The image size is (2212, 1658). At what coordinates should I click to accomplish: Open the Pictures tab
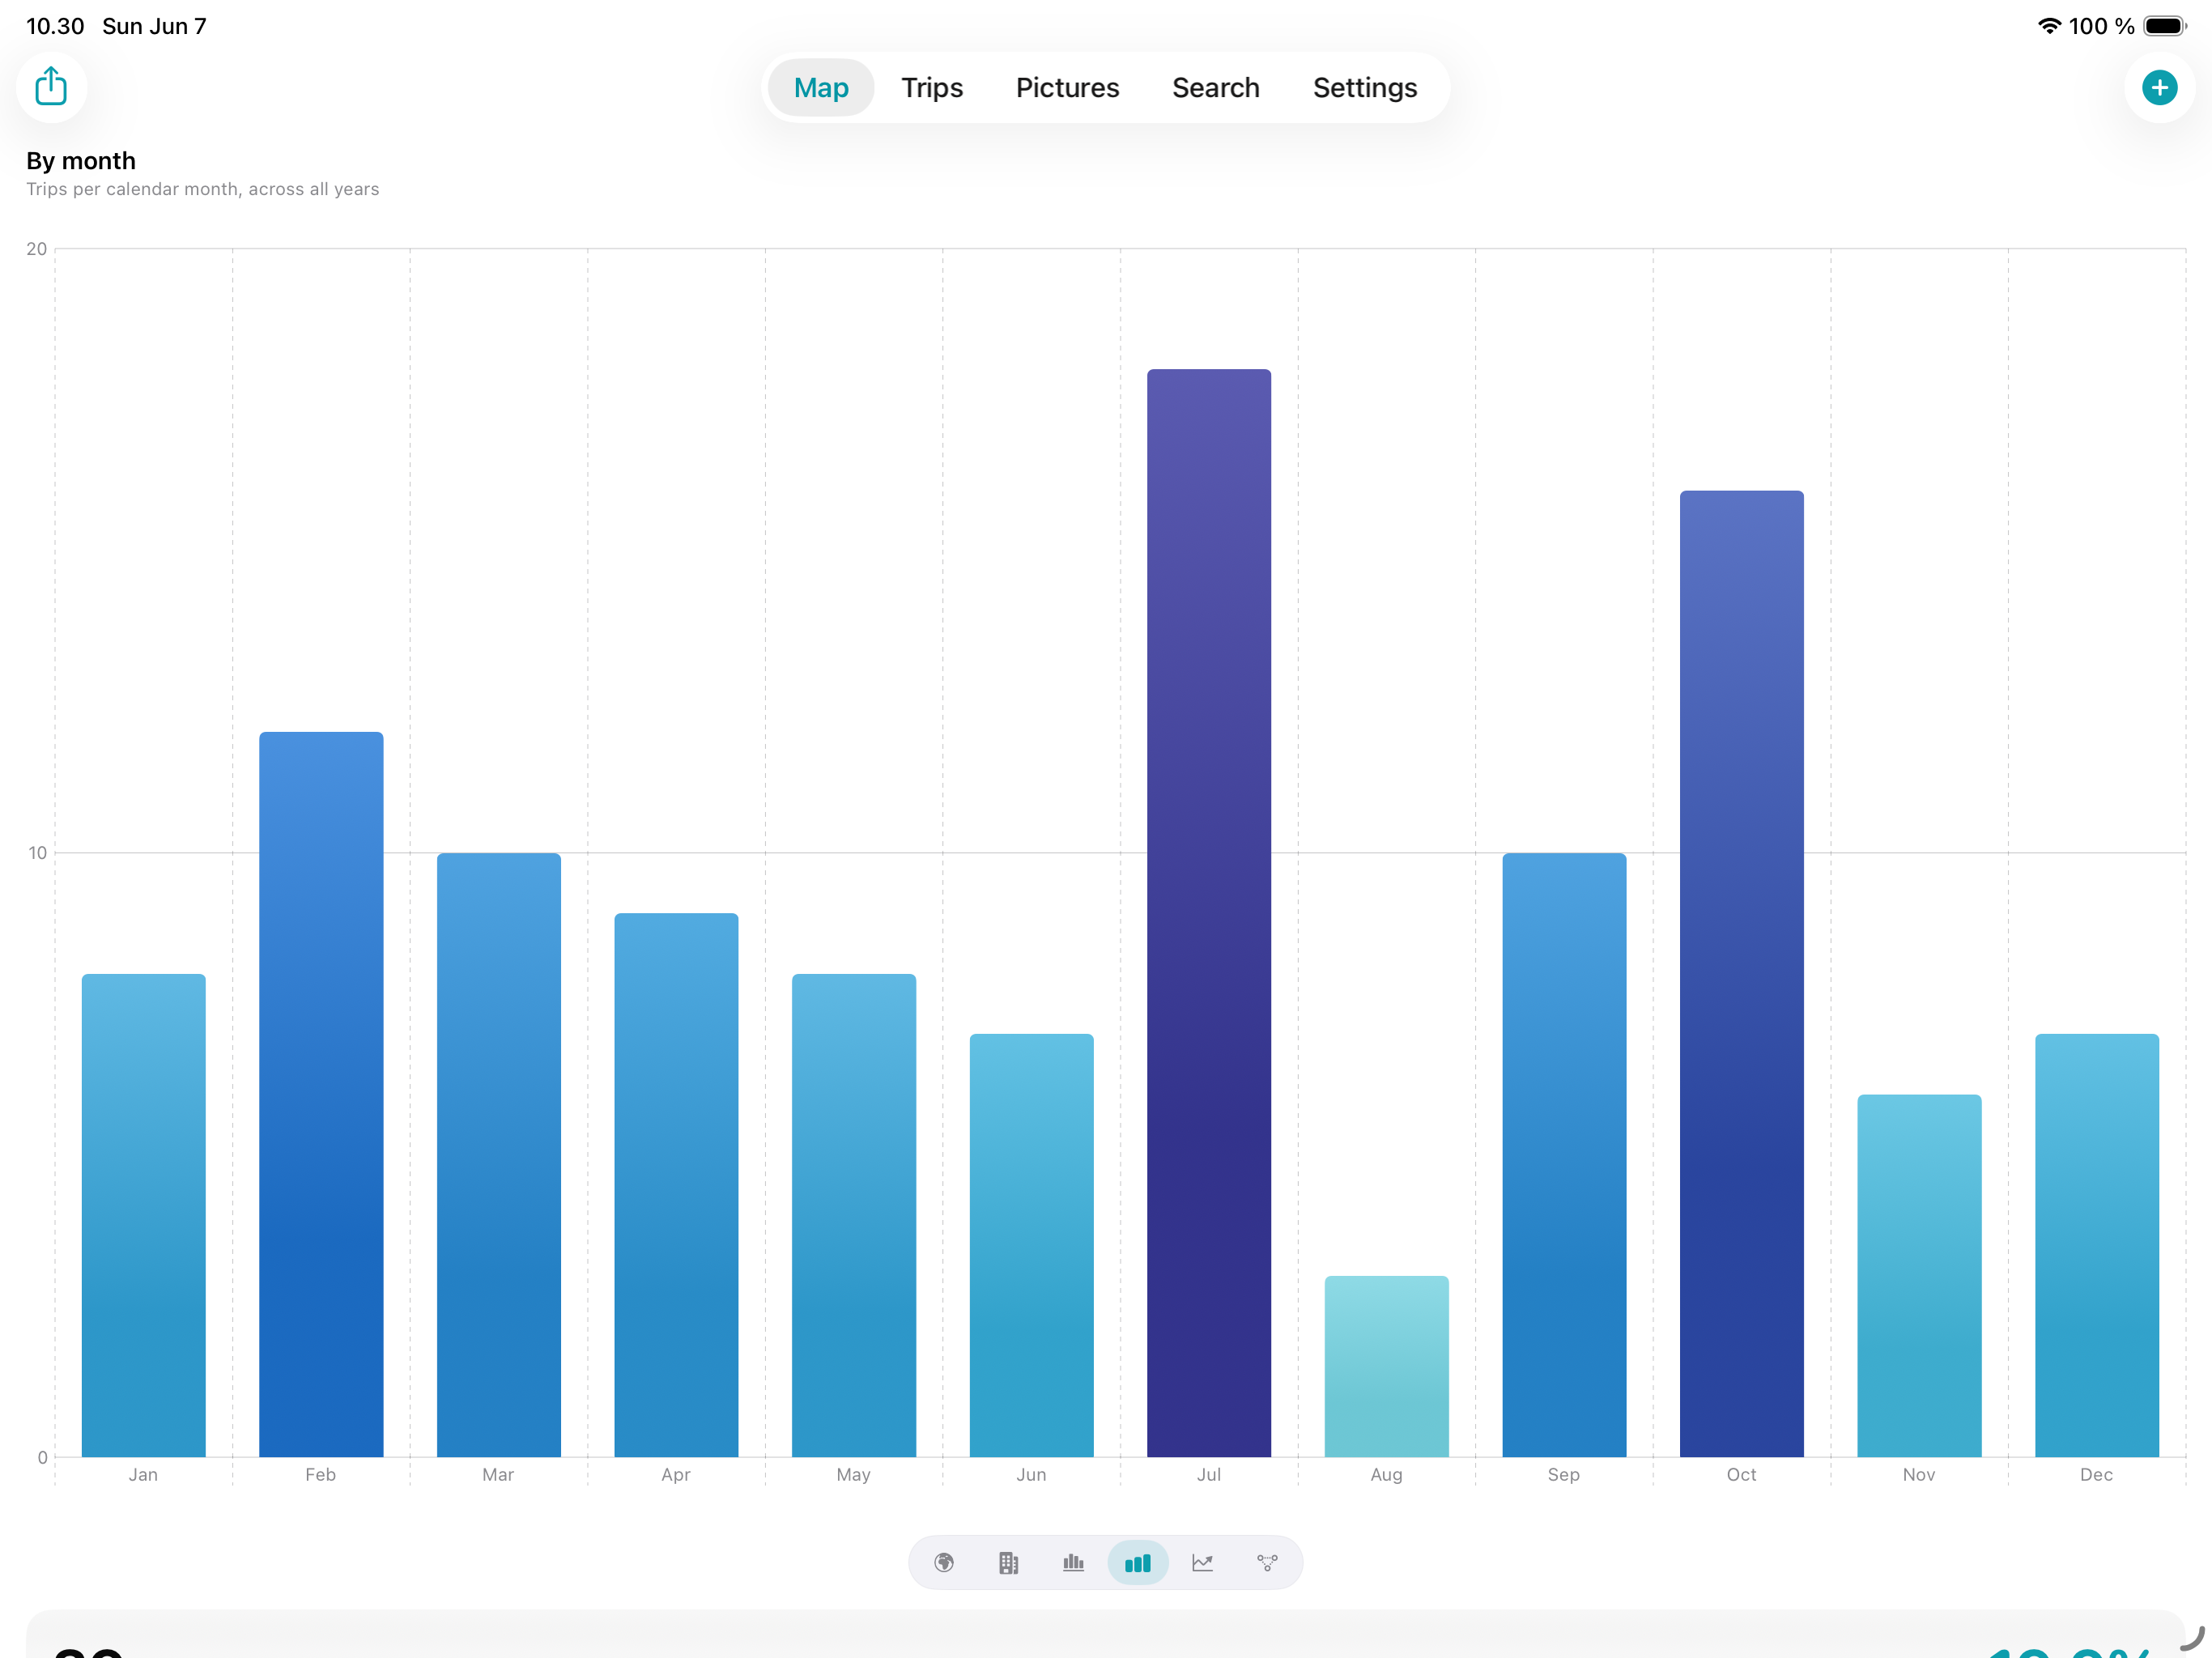(x=1067, y=88)
